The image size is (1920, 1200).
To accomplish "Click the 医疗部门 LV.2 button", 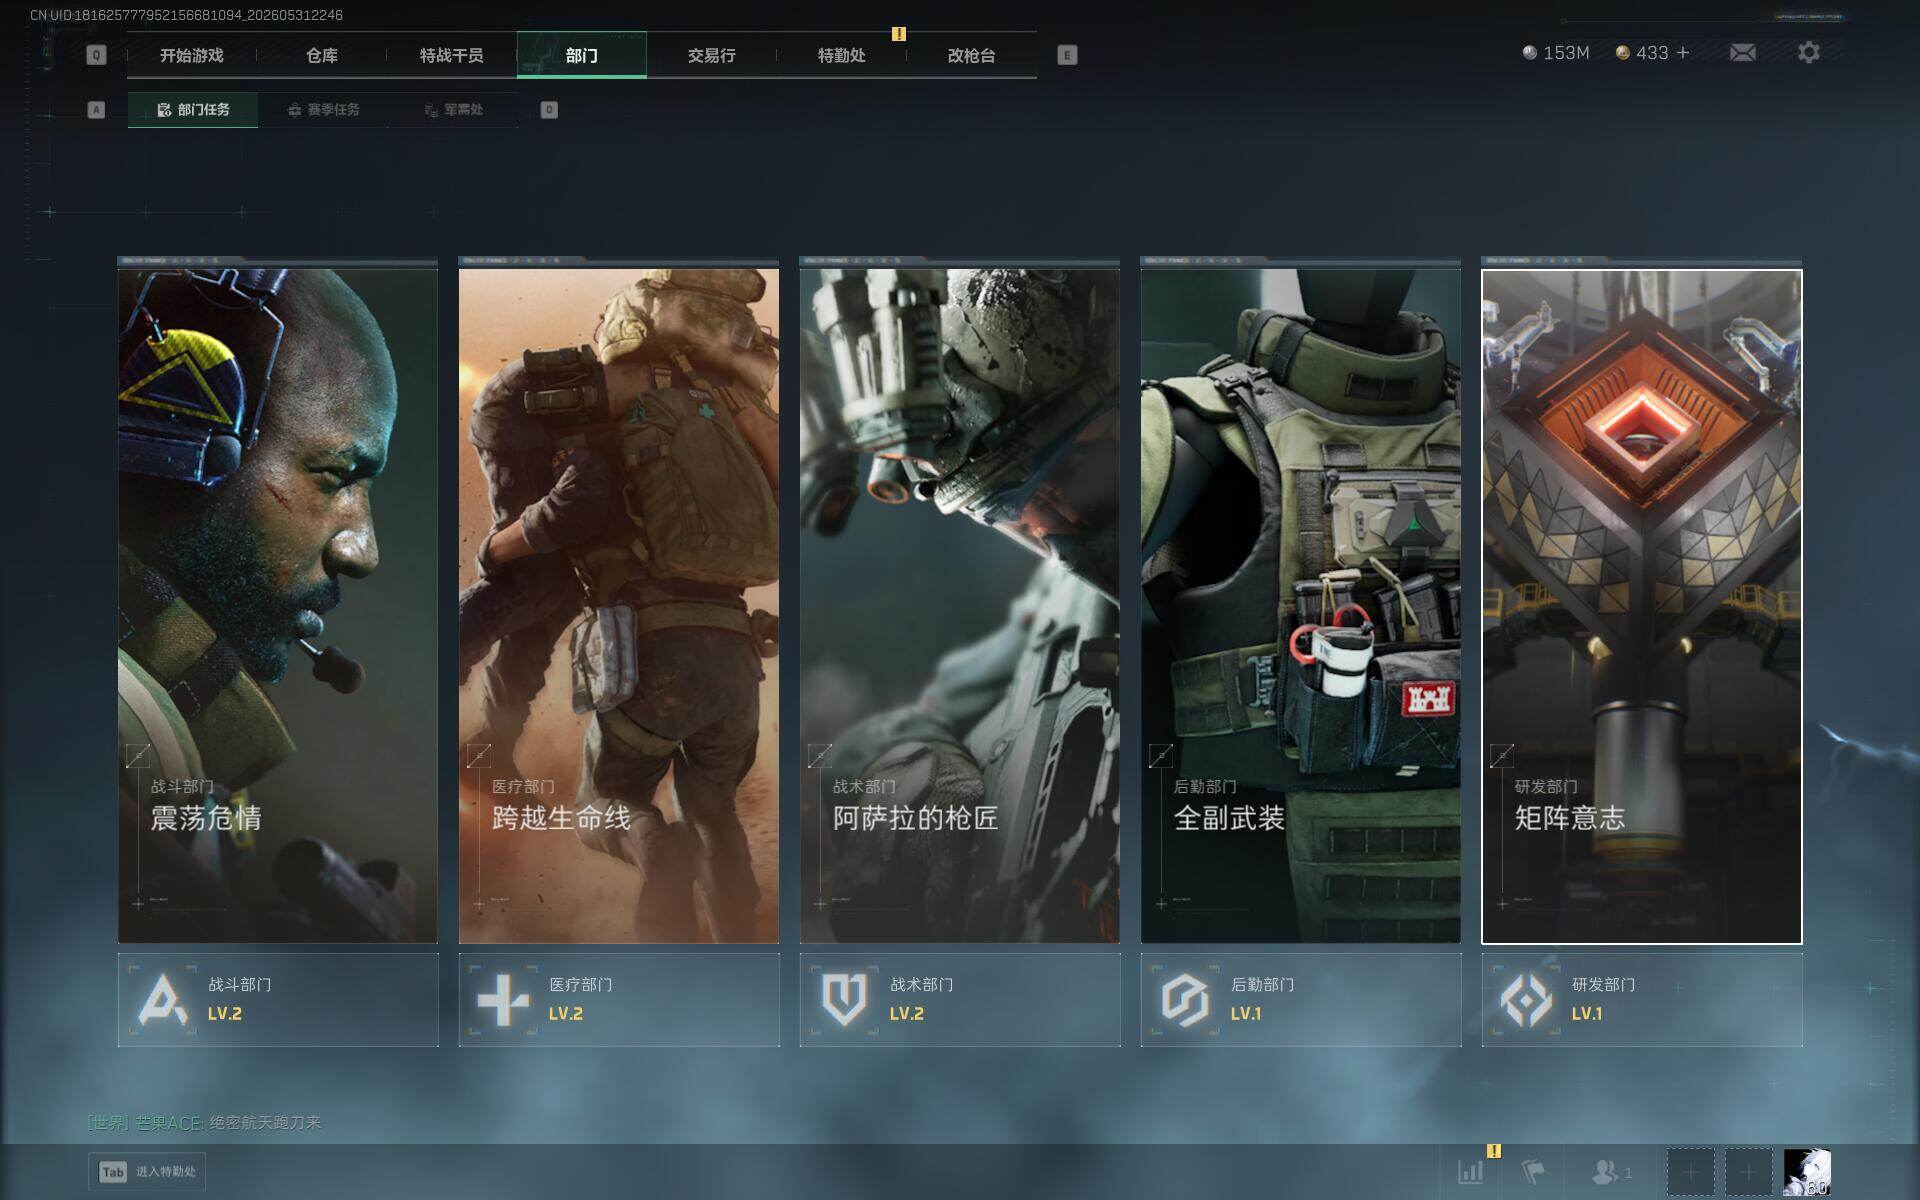I will pos(619,1000).
